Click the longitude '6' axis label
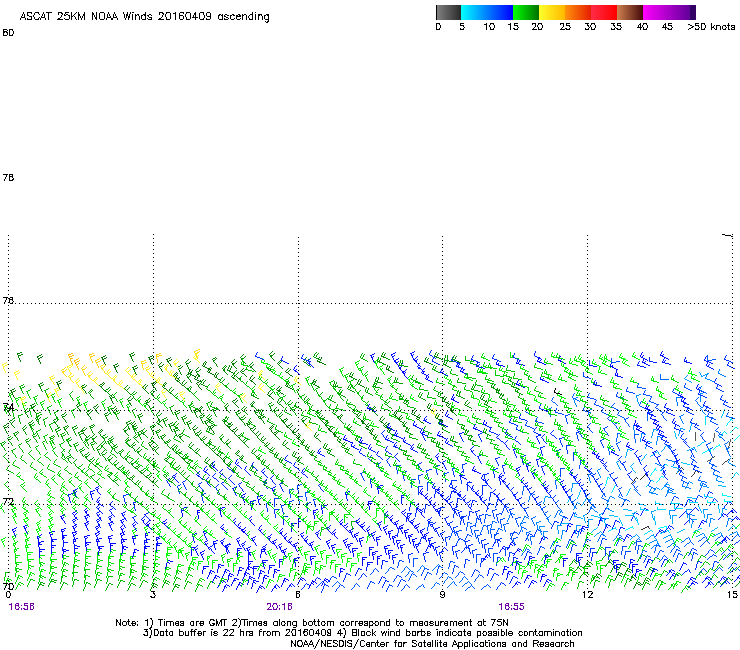740x650 pixels. tap(298, 594)
